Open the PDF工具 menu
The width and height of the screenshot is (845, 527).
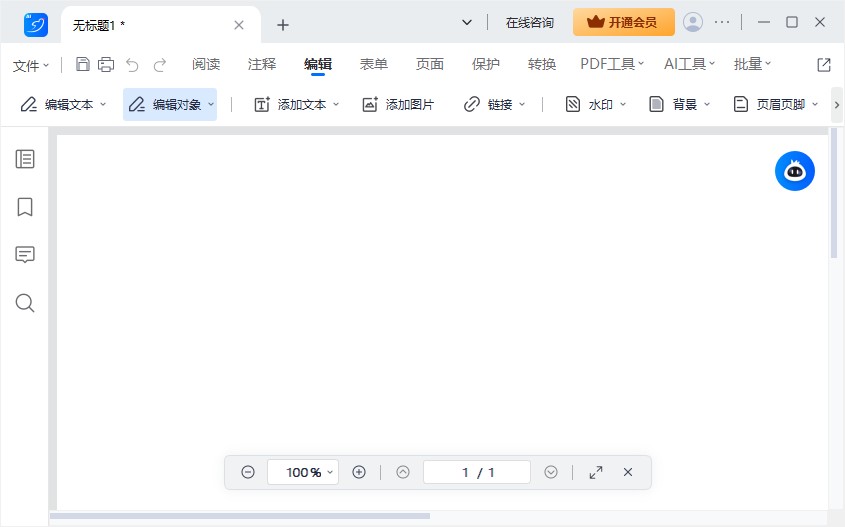pos(612,64)
